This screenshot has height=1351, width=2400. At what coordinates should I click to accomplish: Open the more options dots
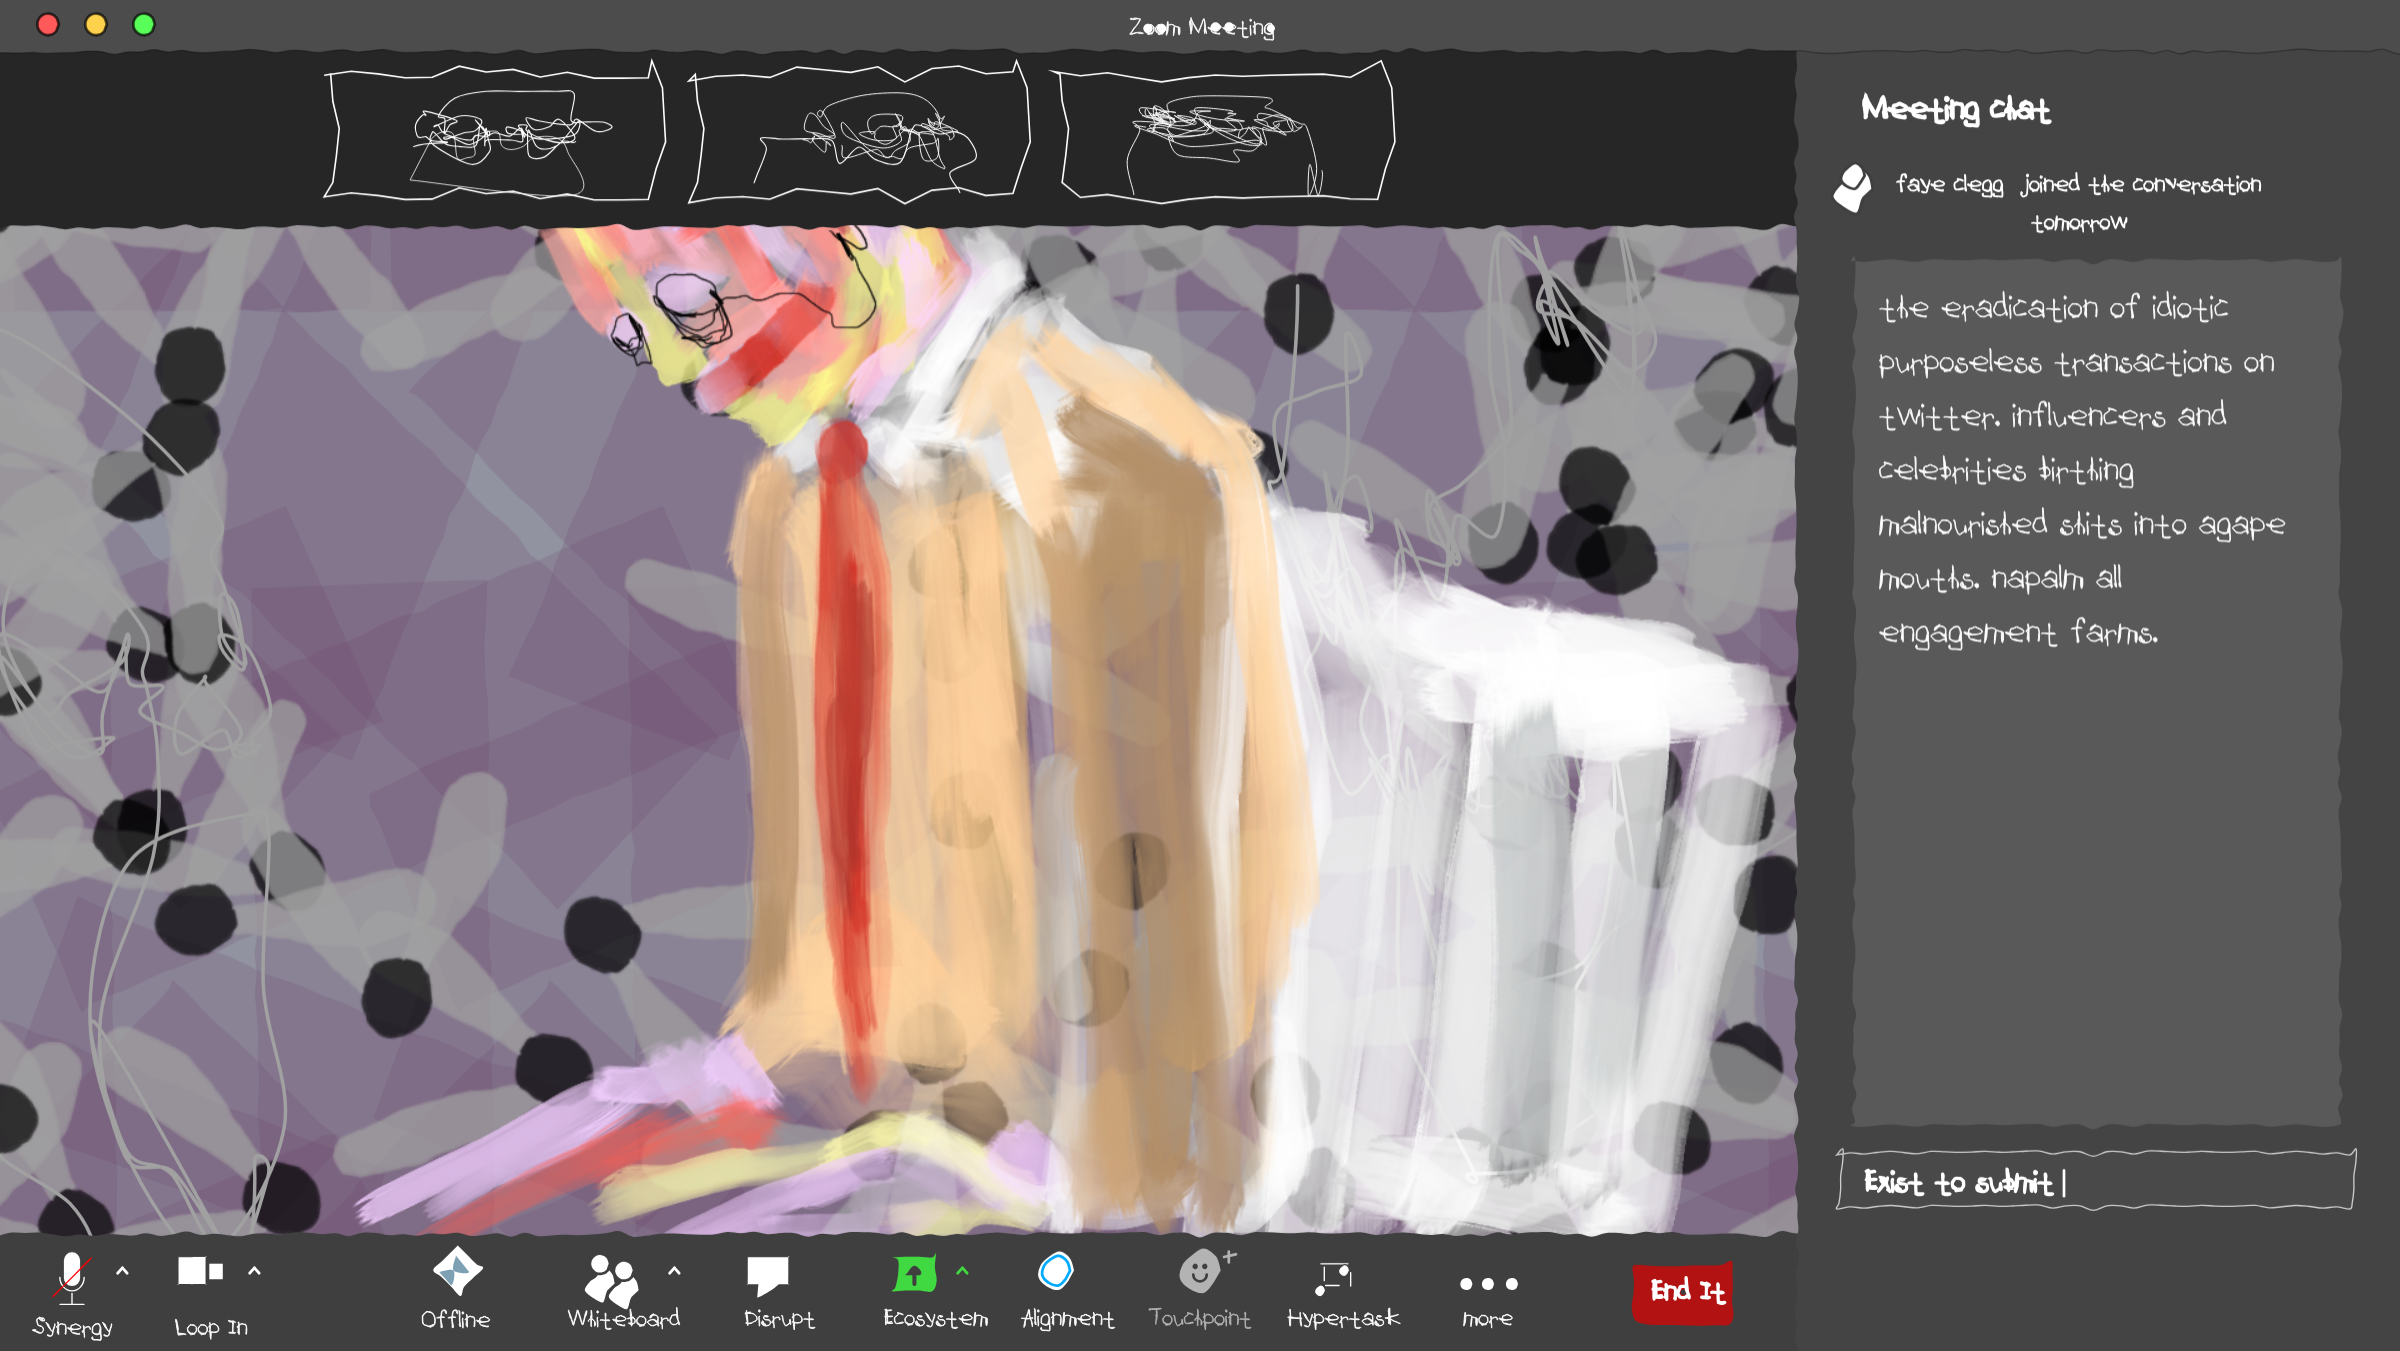pos(1488,1284)
